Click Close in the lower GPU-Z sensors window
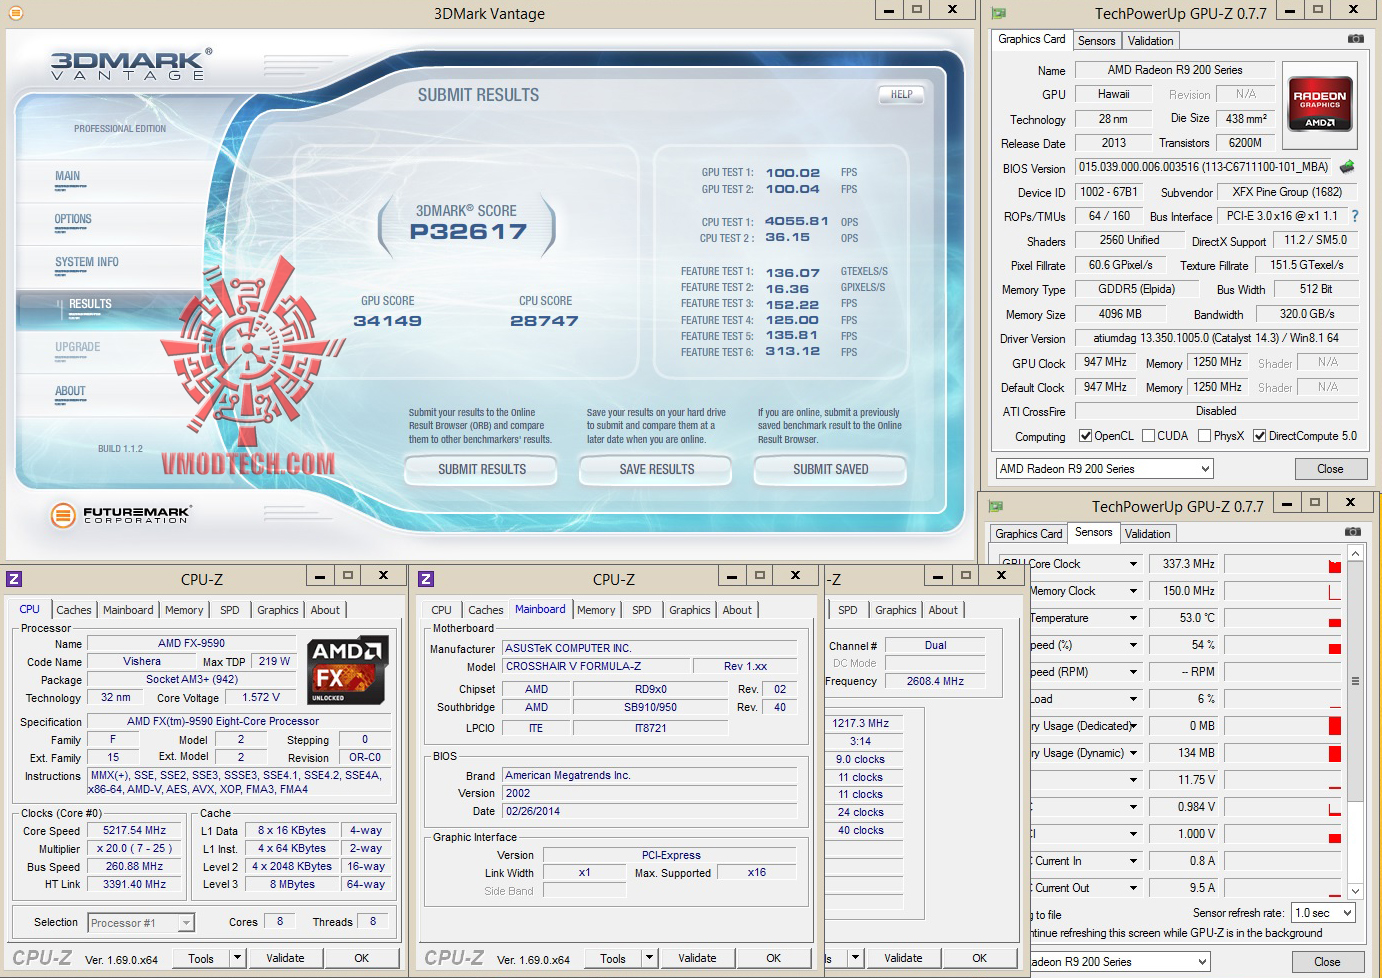 [1327, 961]
